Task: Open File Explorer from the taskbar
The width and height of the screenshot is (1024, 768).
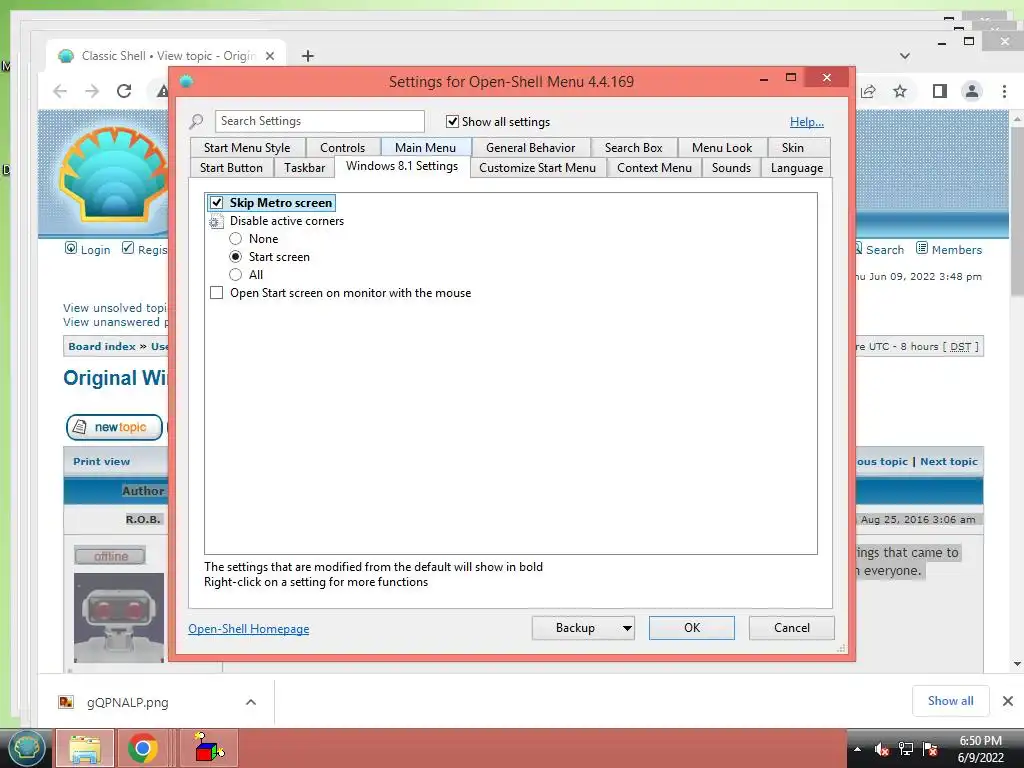Action: click(x=85, y=748)
